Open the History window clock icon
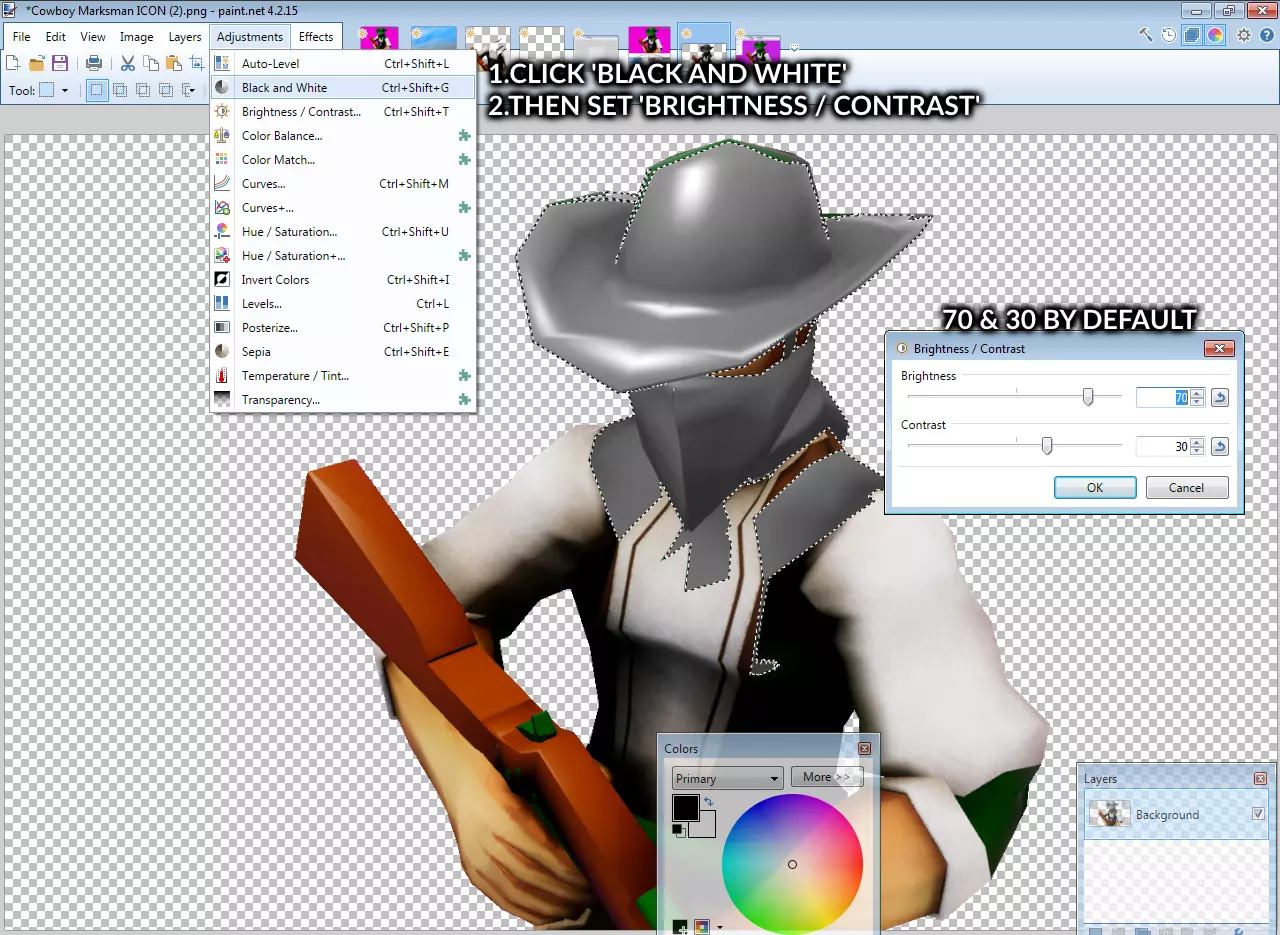Screen dimensions: 1280x935 point(1169,35)
